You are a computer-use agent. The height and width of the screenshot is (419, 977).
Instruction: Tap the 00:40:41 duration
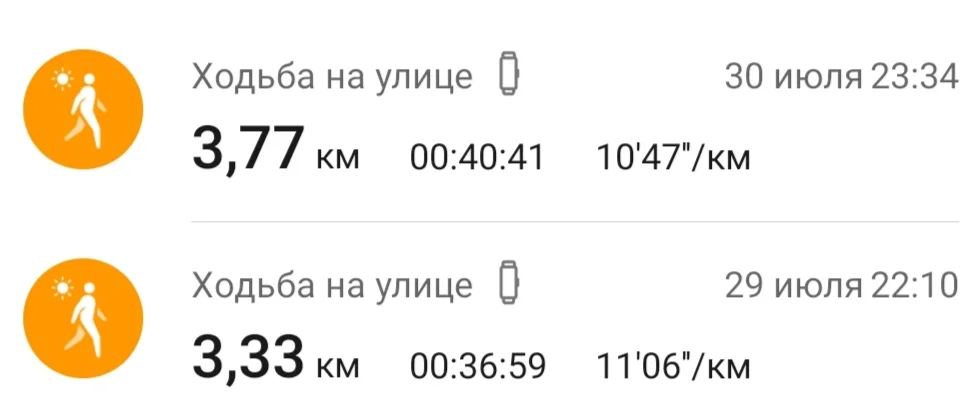coord(477,157)
